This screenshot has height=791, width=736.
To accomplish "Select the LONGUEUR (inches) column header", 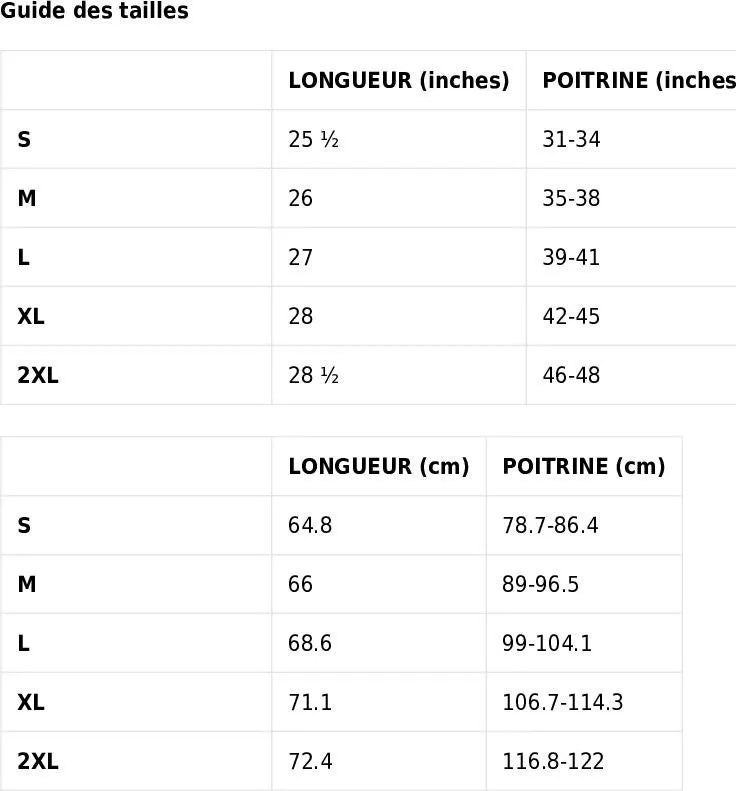I will point(399,80).
